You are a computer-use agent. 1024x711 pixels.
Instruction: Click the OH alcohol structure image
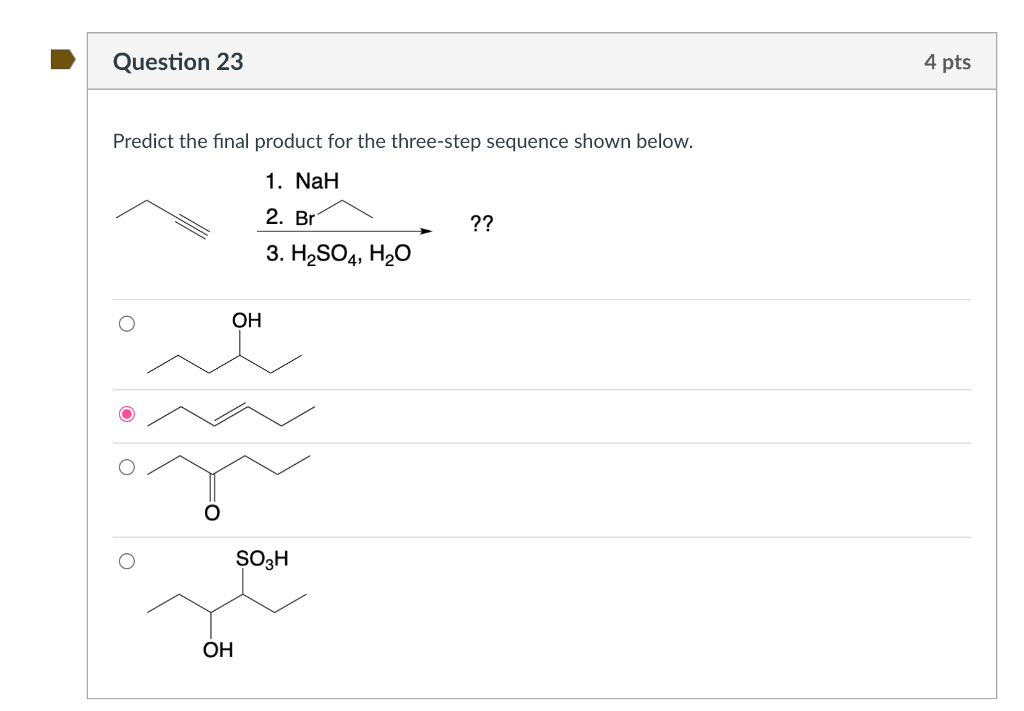point(225,347)
